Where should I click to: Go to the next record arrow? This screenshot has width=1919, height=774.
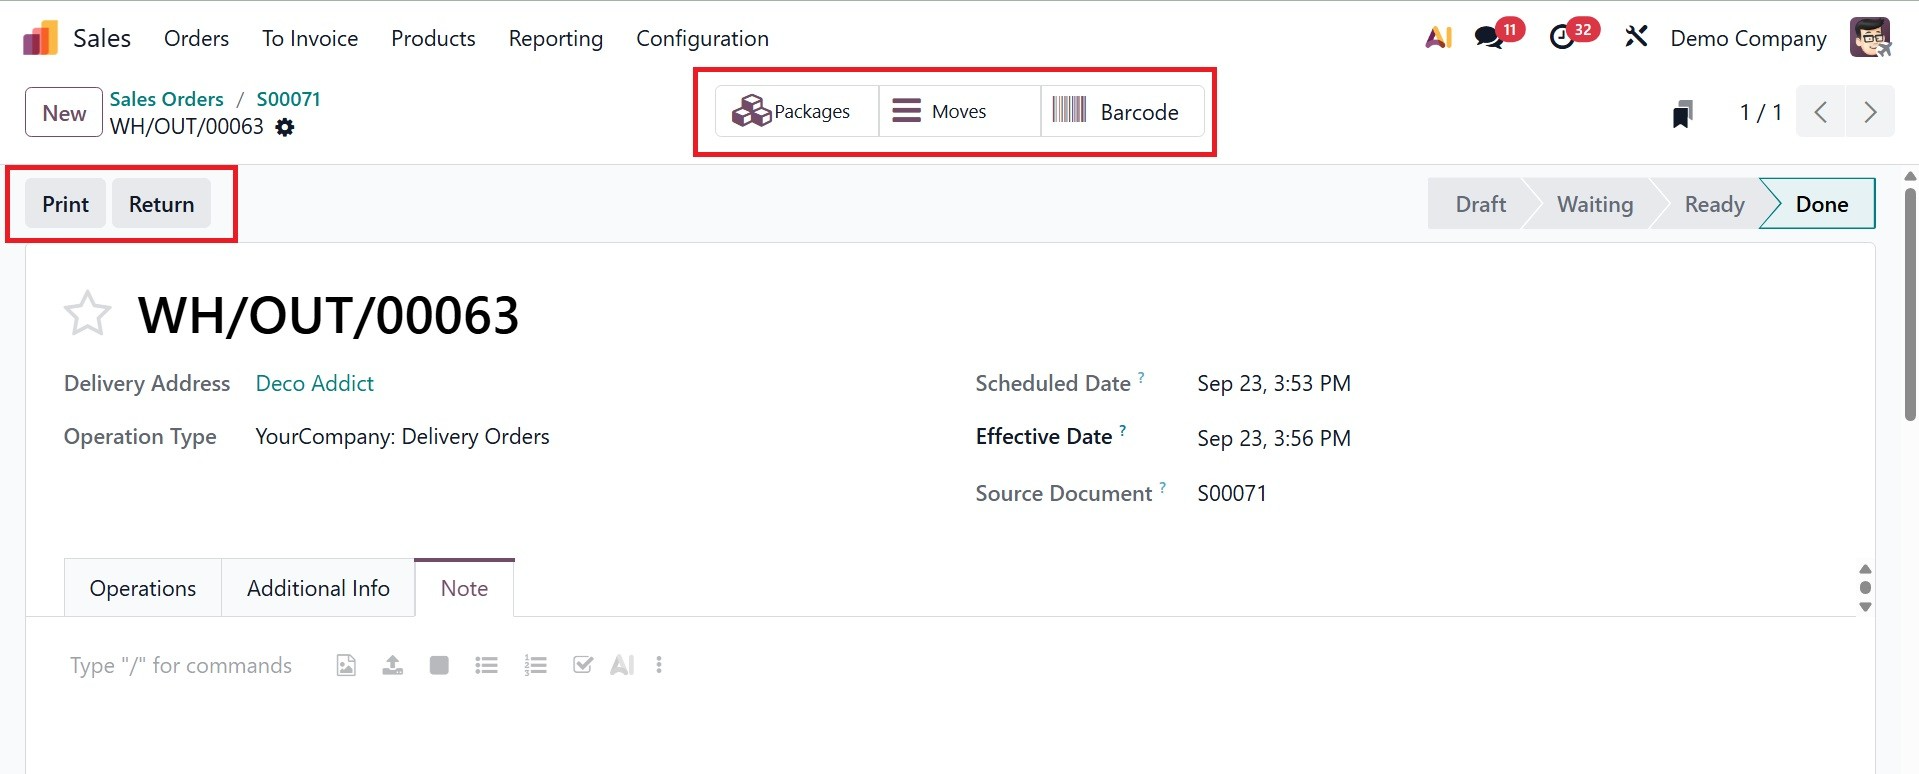coord(1870,111)
